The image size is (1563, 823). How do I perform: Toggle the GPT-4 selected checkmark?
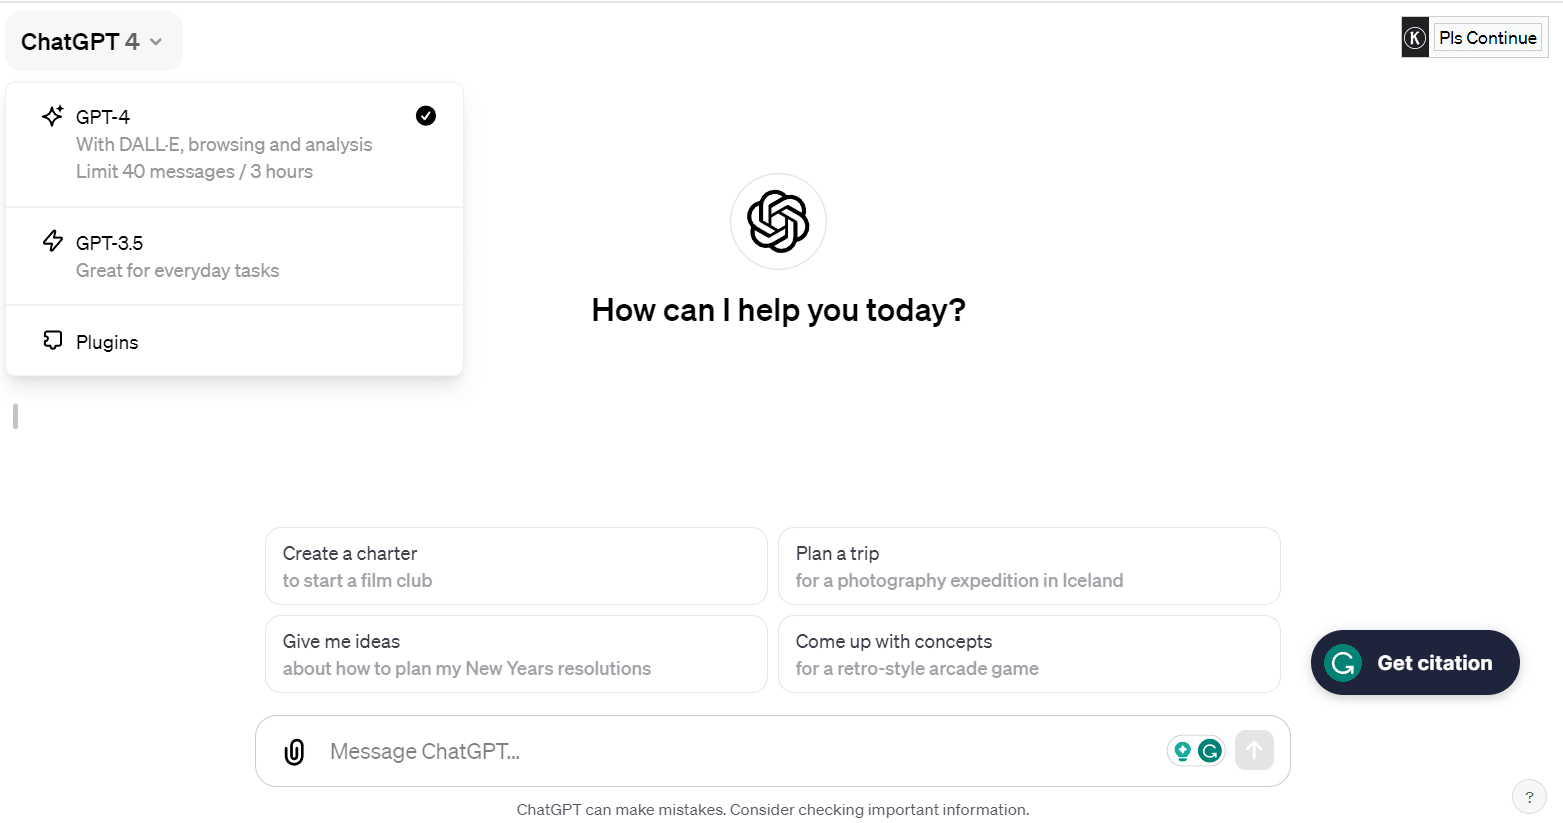click(x=426, y=116)
